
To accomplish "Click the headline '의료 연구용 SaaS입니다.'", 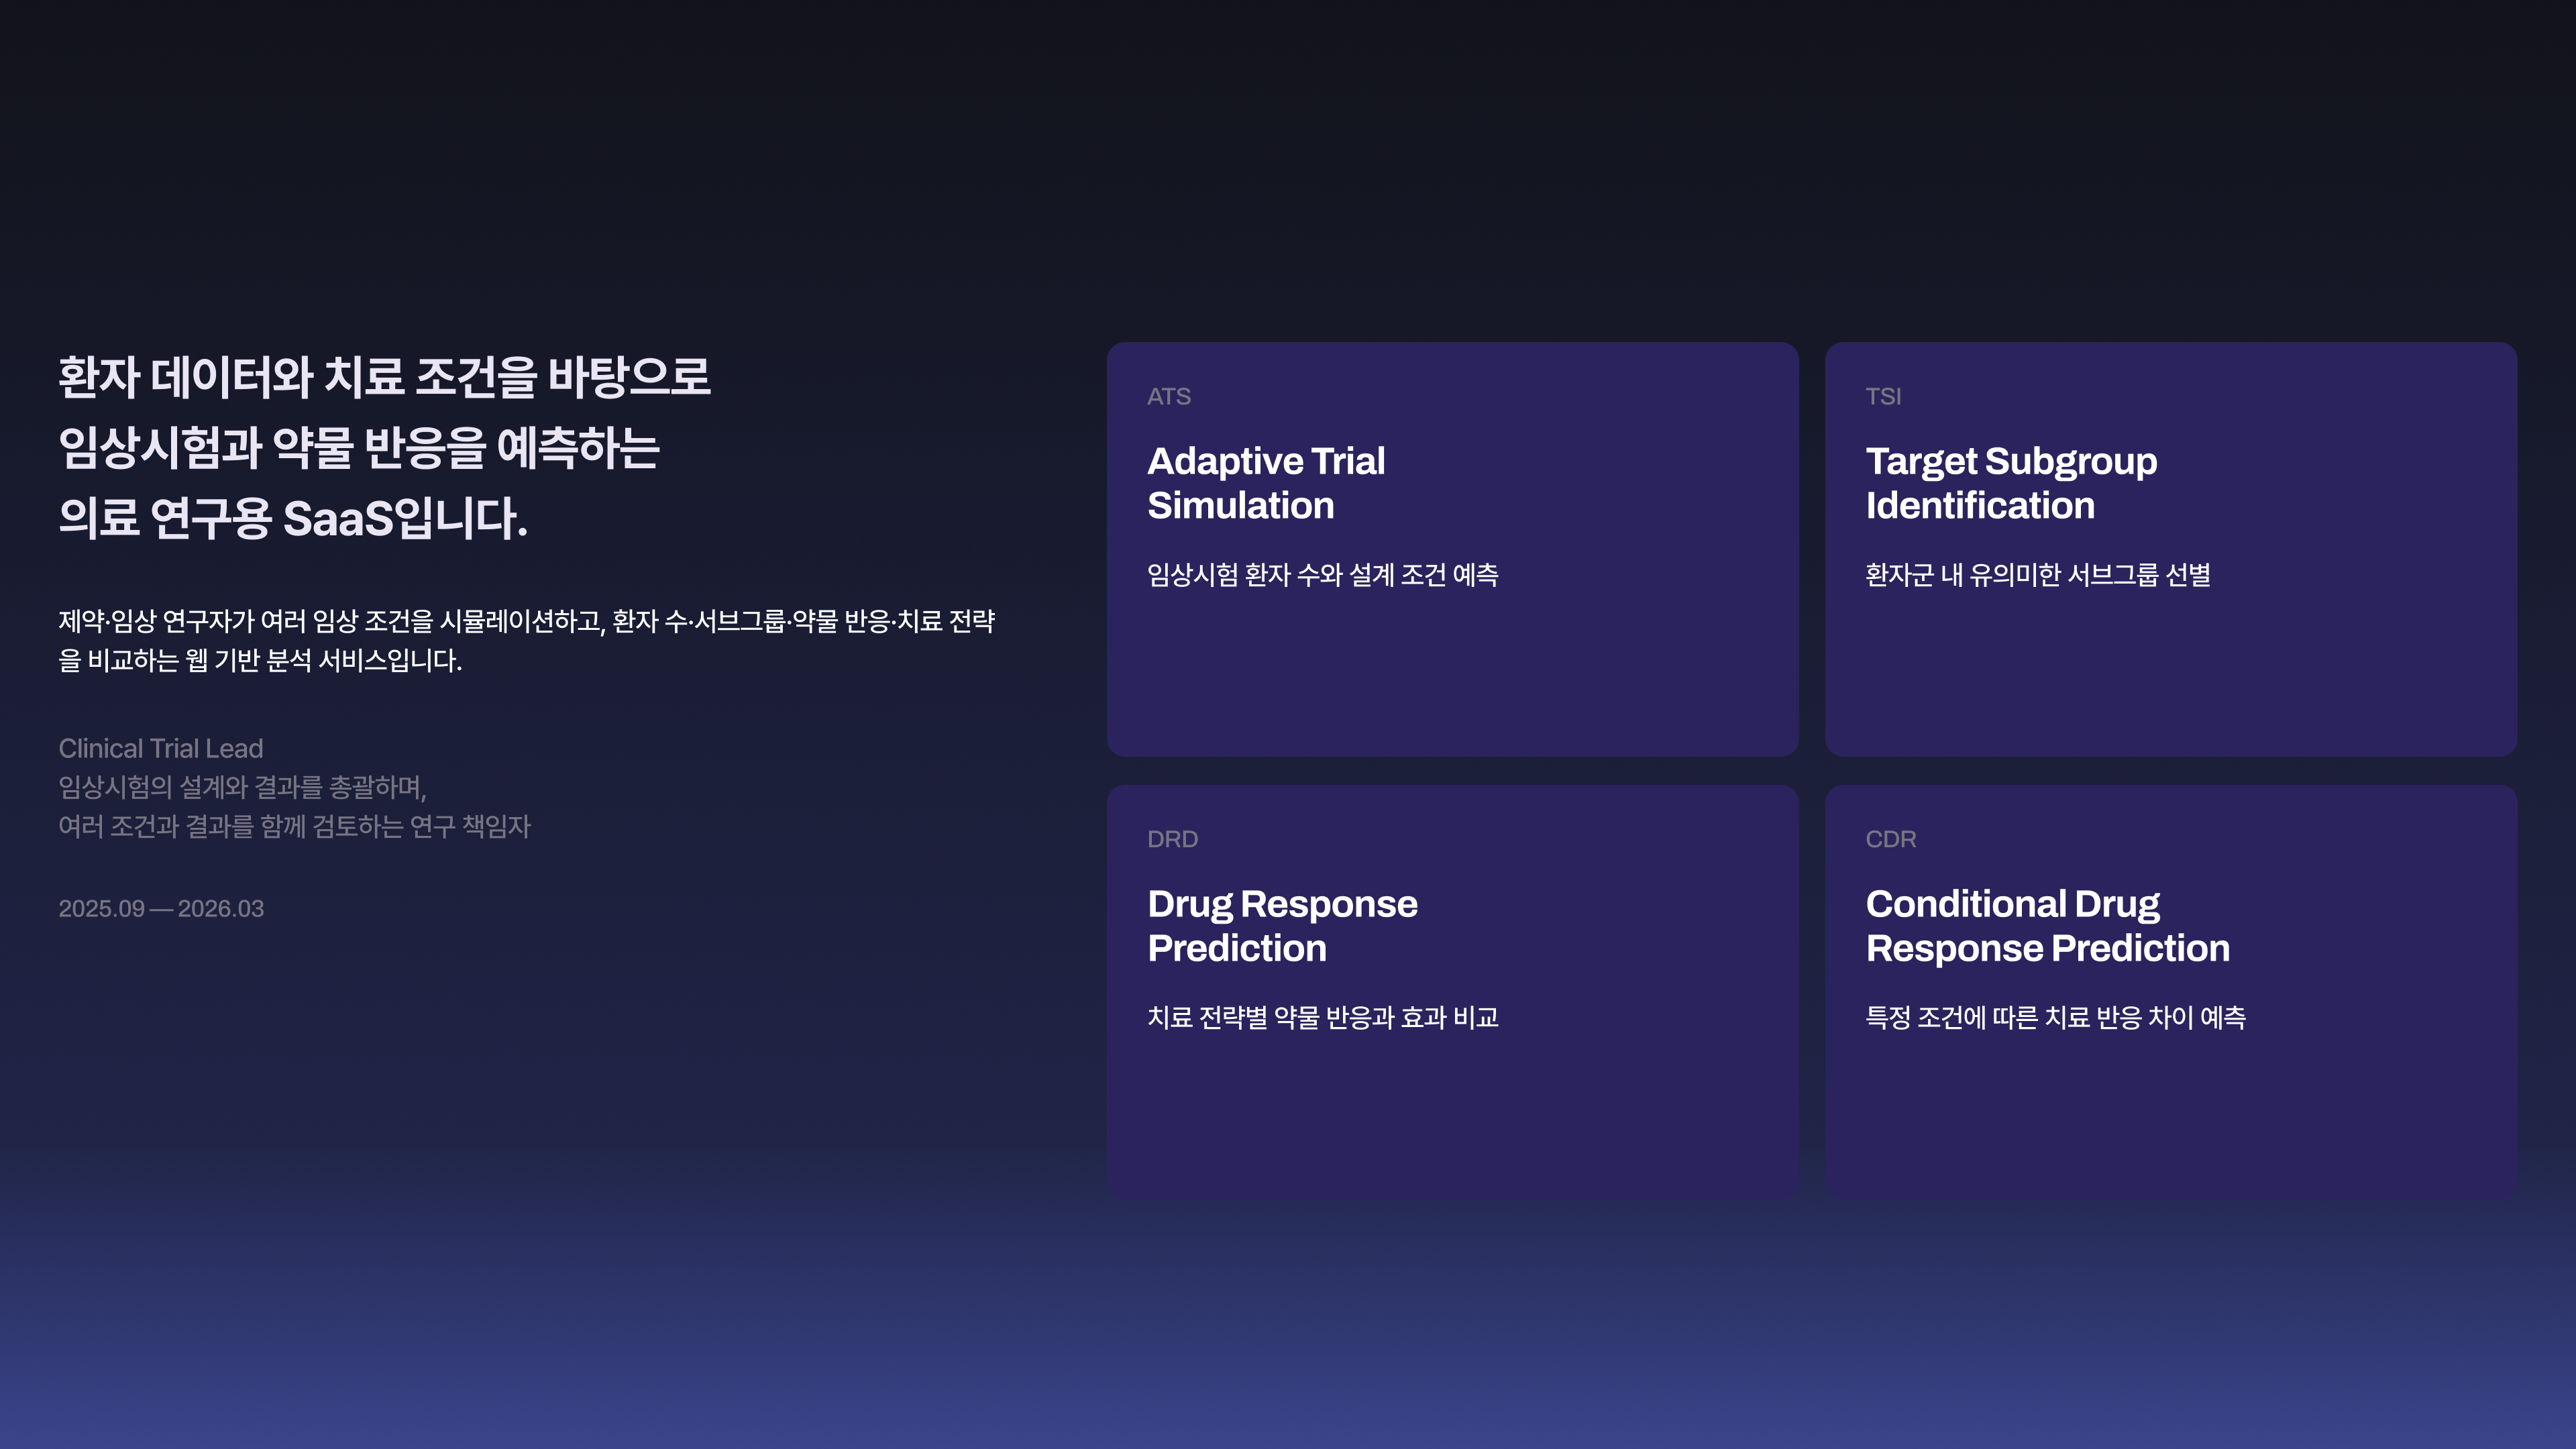I will [293, 518].
